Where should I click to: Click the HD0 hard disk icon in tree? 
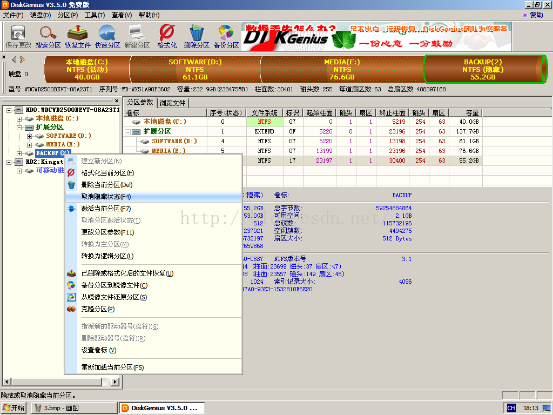tap(19, 110)
